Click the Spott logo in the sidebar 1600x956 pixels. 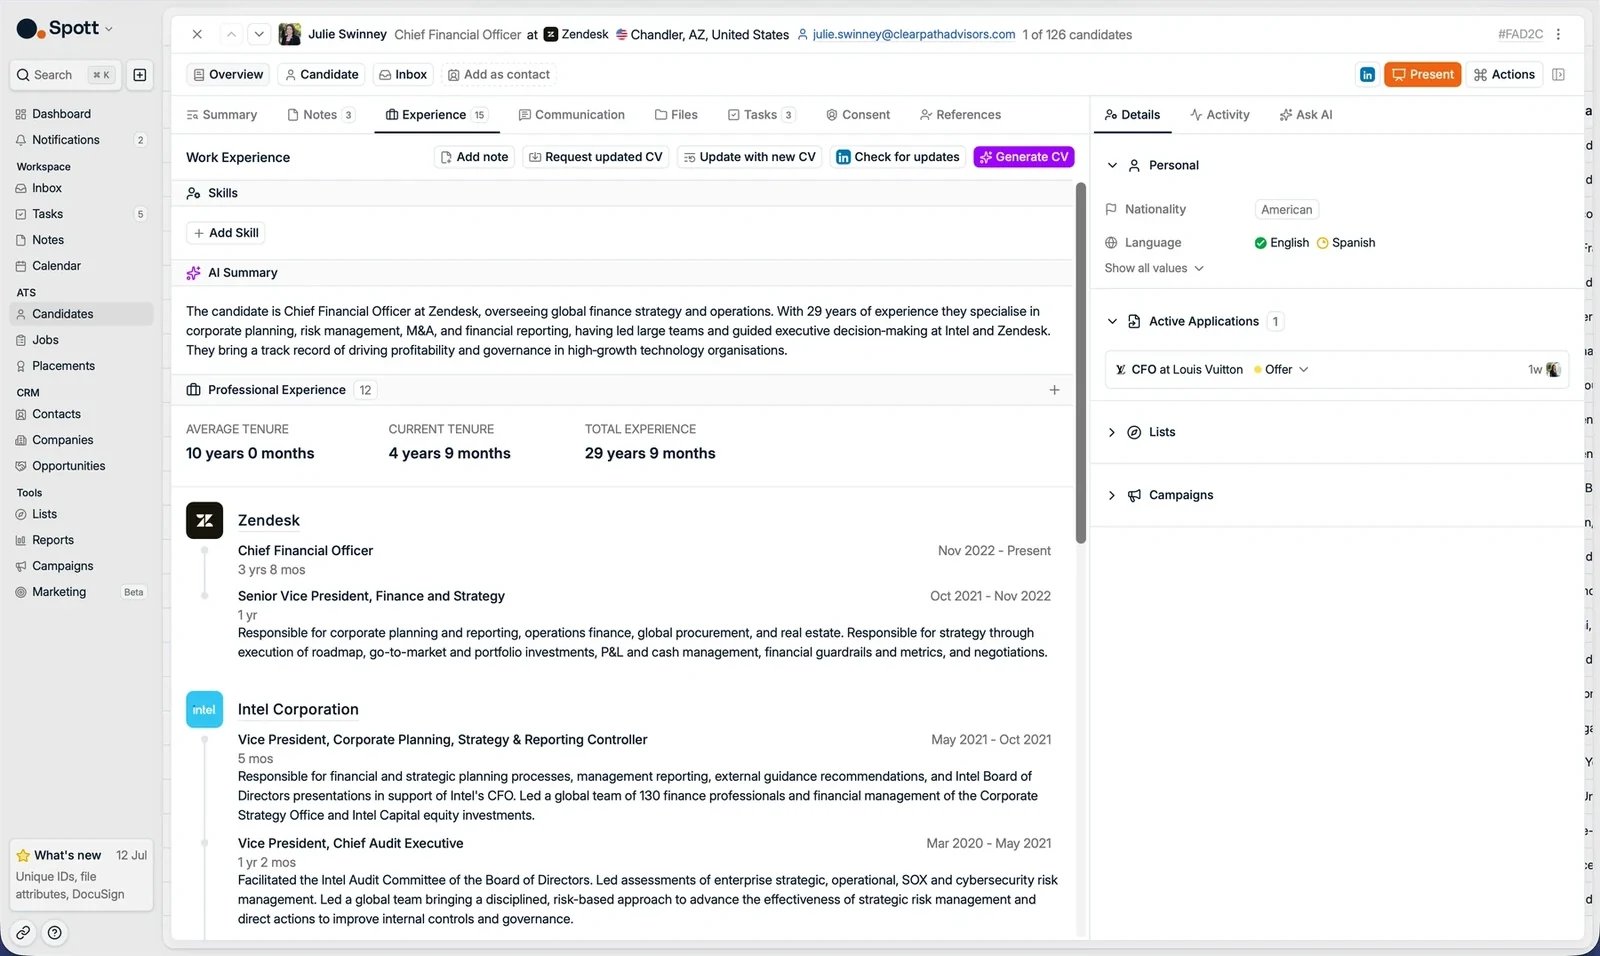click(x=57, y=28)
